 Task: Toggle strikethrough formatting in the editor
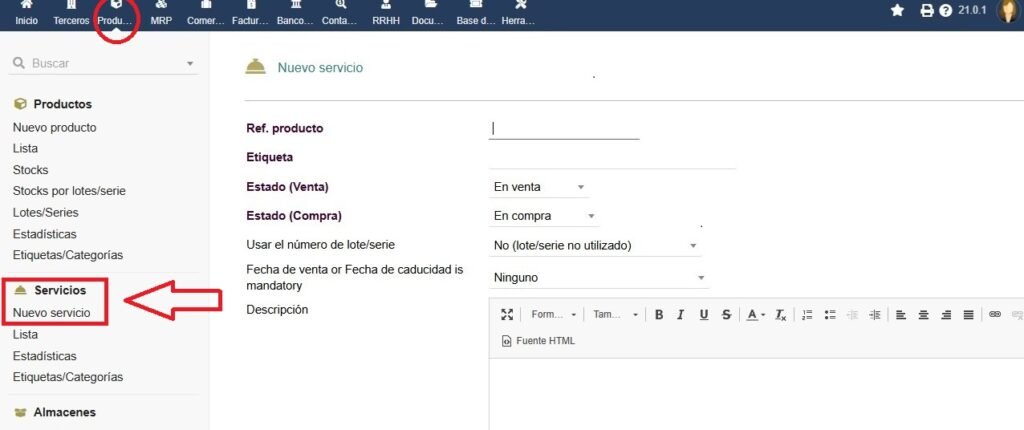pyautogui.click(x=726, y=314)
